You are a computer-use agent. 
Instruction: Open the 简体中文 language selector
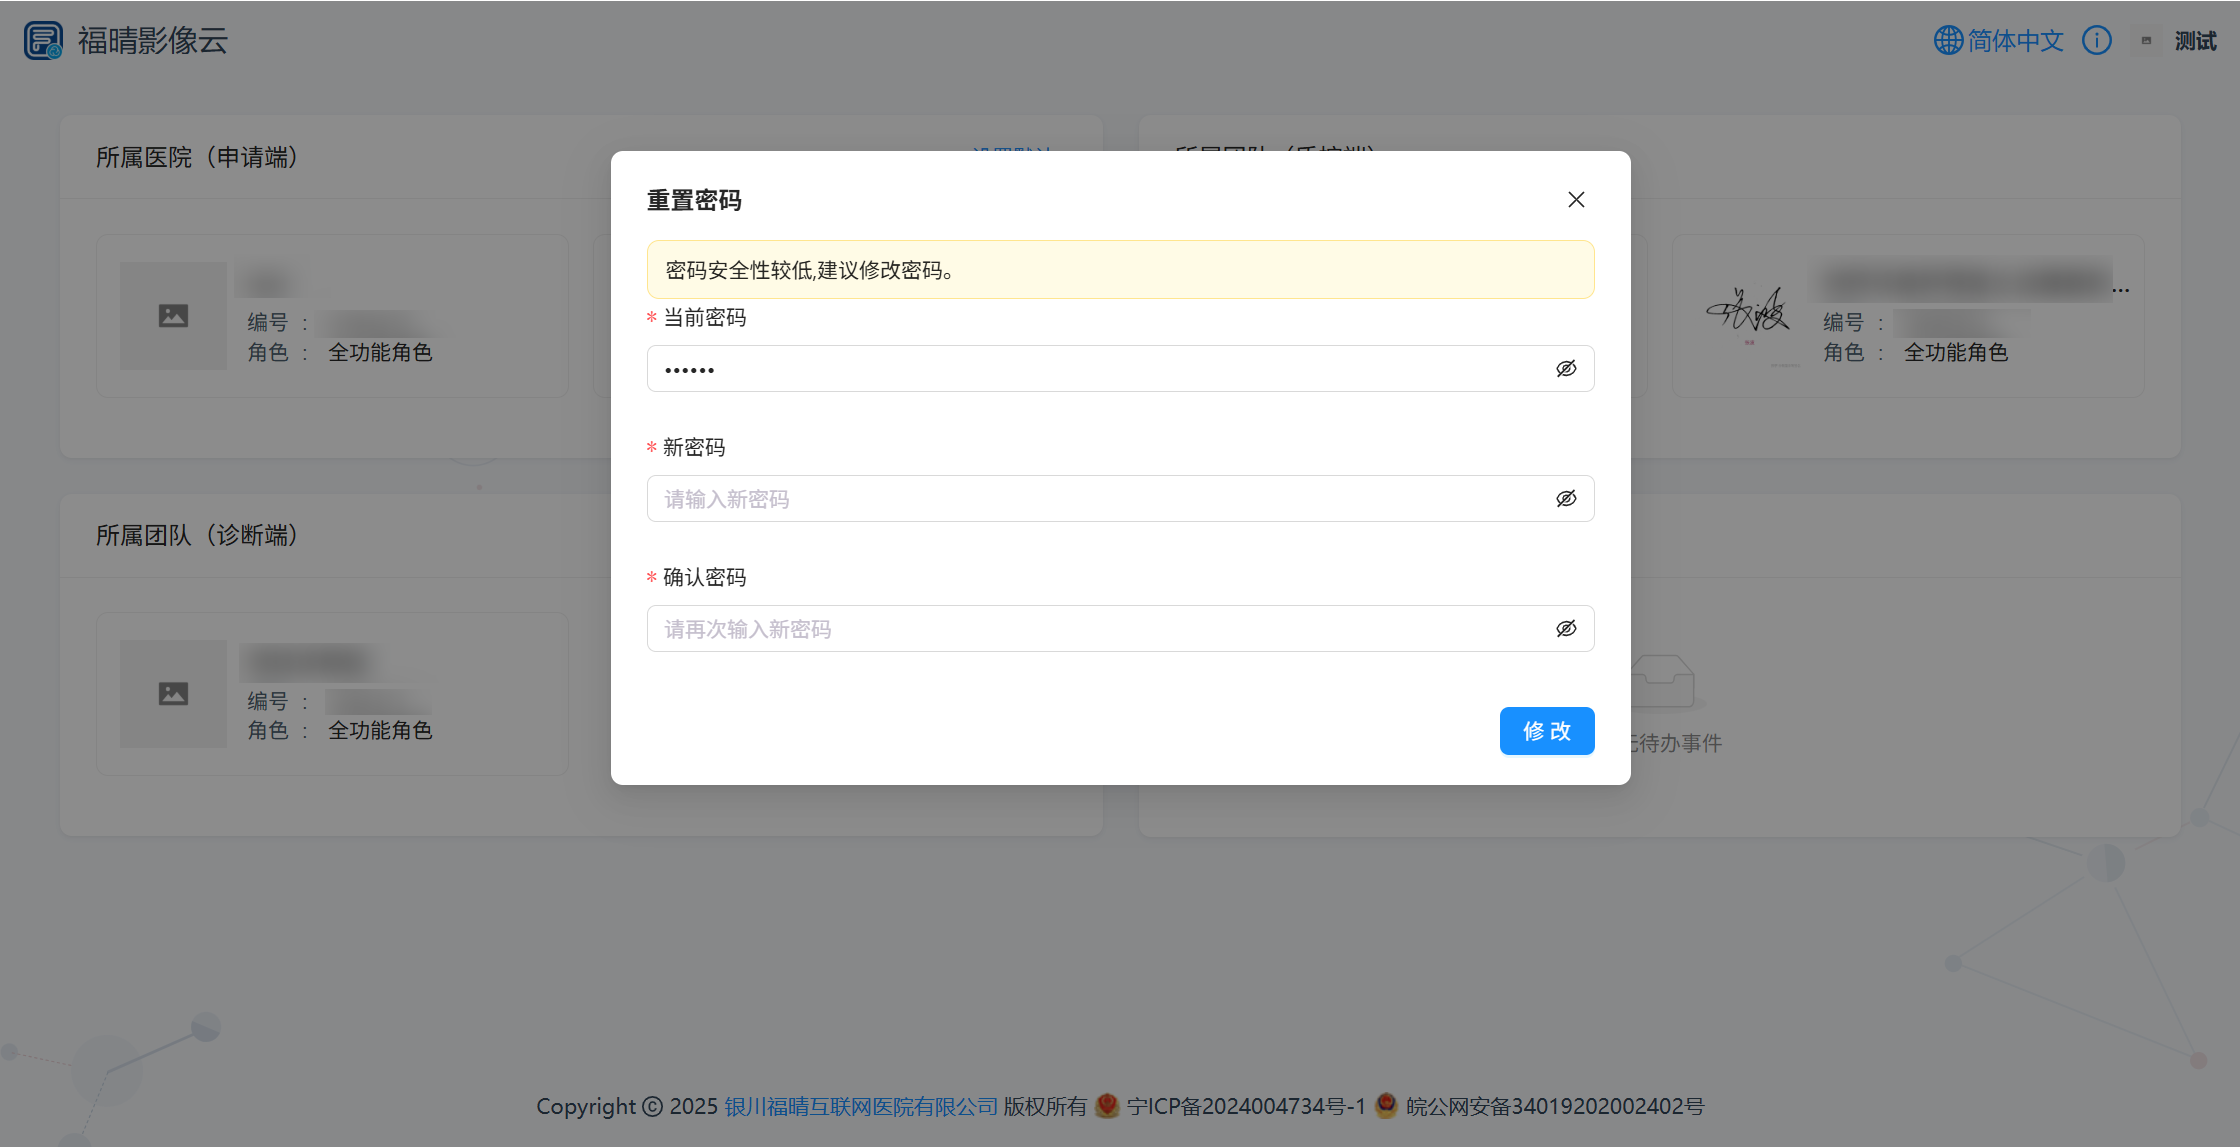coord(2014,39)
